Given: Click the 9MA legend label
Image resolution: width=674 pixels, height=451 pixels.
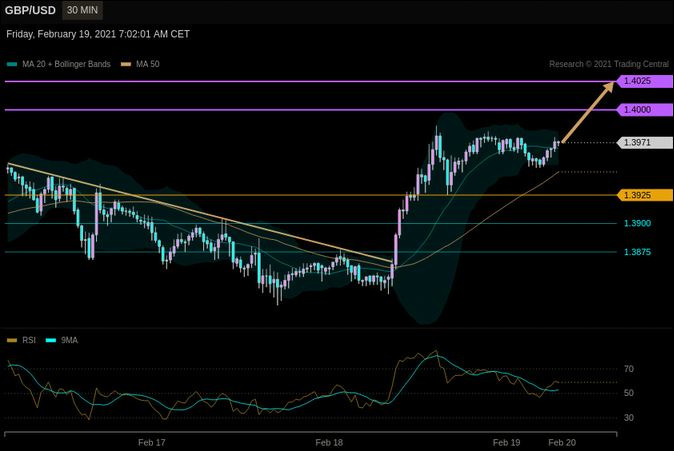Looking at the screenshot, I should pyautogui.click(x=69, y=340).
